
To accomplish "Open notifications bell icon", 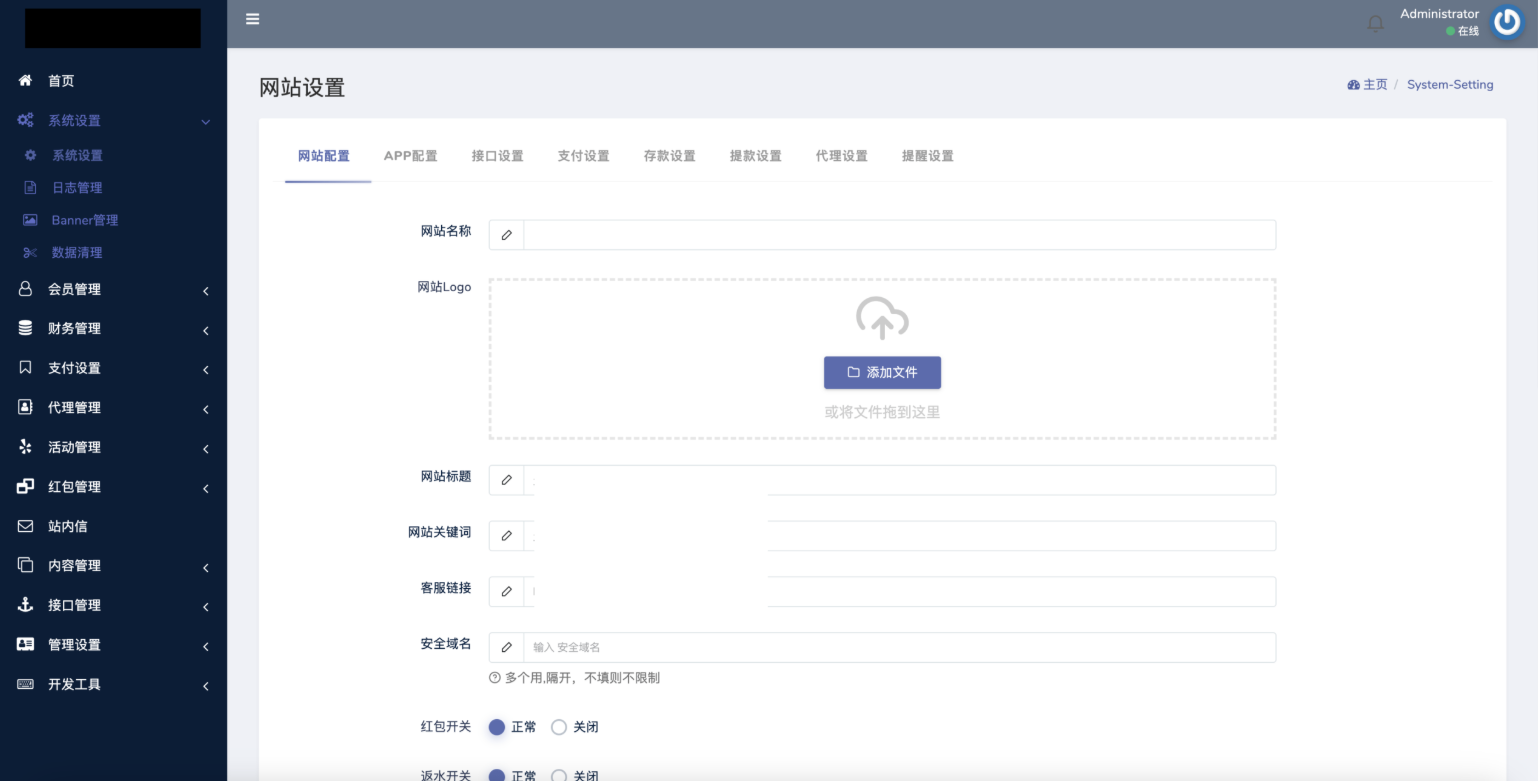I will (x=1376, y=23).
